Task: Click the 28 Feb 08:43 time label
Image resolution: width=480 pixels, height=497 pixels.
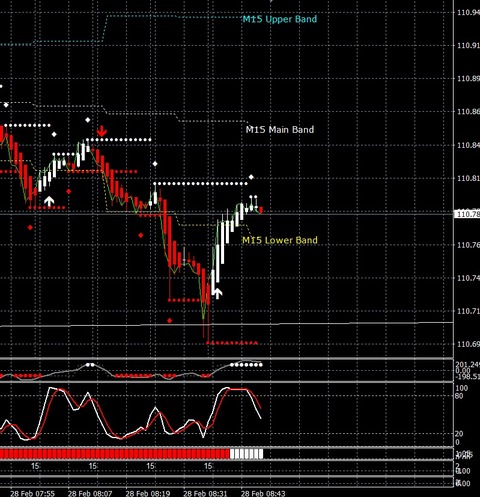Action: (263, 493)
